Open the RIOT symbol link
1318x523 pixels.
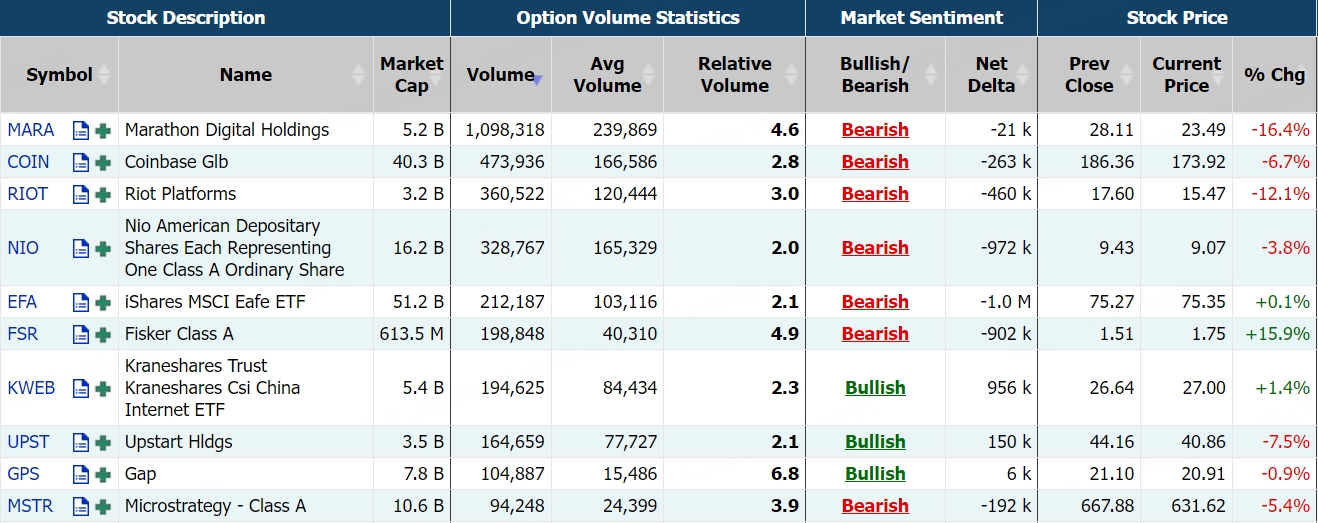pyautogui.click(x=27, y=194)
